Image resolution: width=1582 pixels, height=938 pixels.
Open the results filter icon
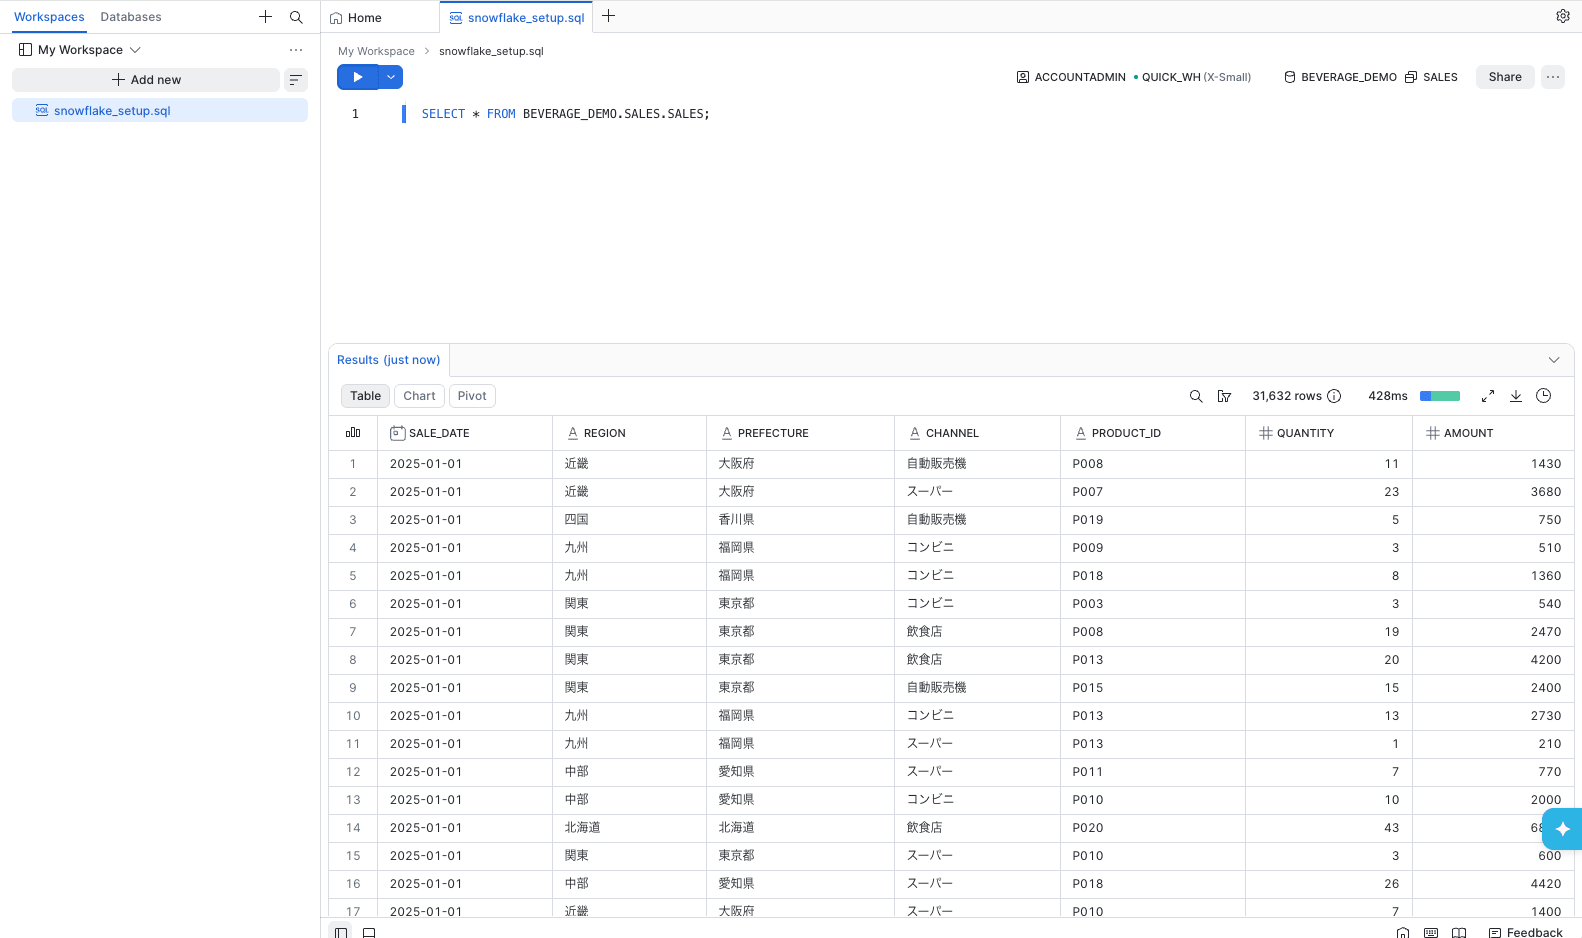coord(1224,396)
